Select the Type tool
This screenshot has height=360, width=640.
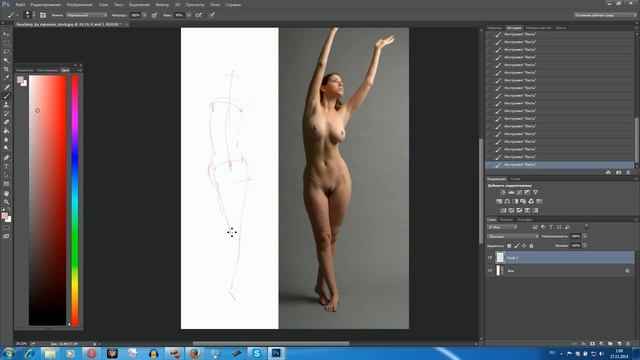[x=6, y=167]
